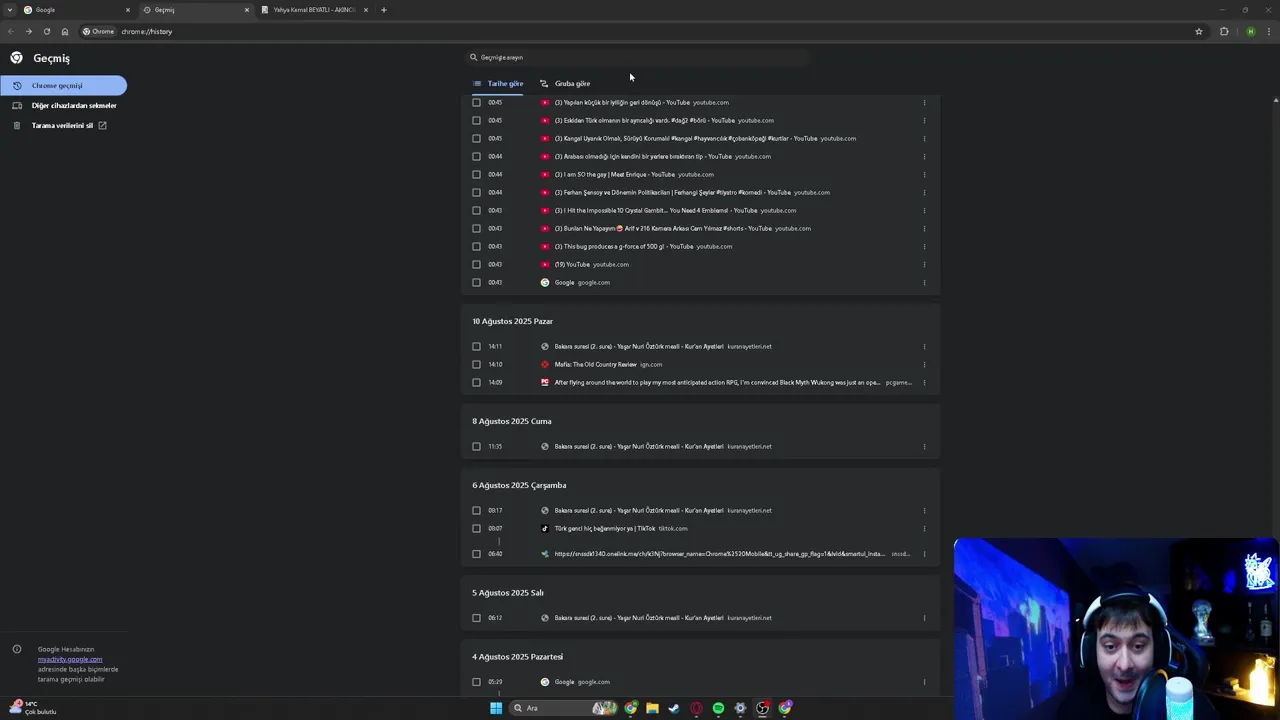Click the 'Geçmişte arayın' search field
Viewport: 1280px width, 720px height.
pos(636,57)
